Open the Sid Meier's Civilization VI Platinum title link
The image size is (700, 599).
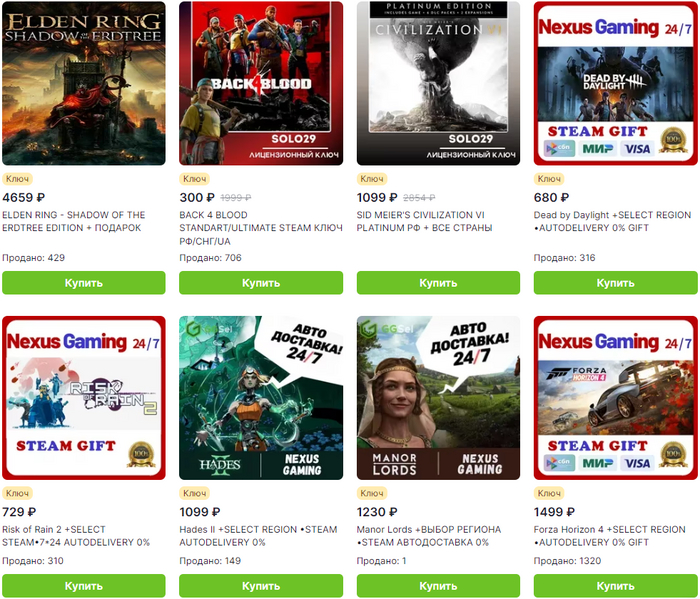(x=424, y=221)
